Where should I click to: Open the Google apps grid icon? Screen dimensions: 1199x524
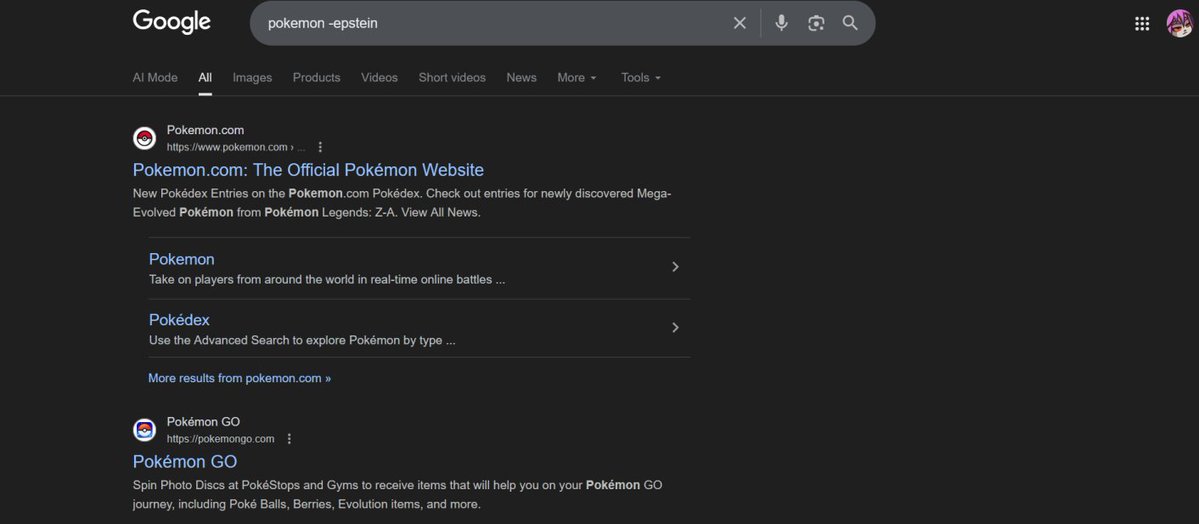click(1142, 24)
